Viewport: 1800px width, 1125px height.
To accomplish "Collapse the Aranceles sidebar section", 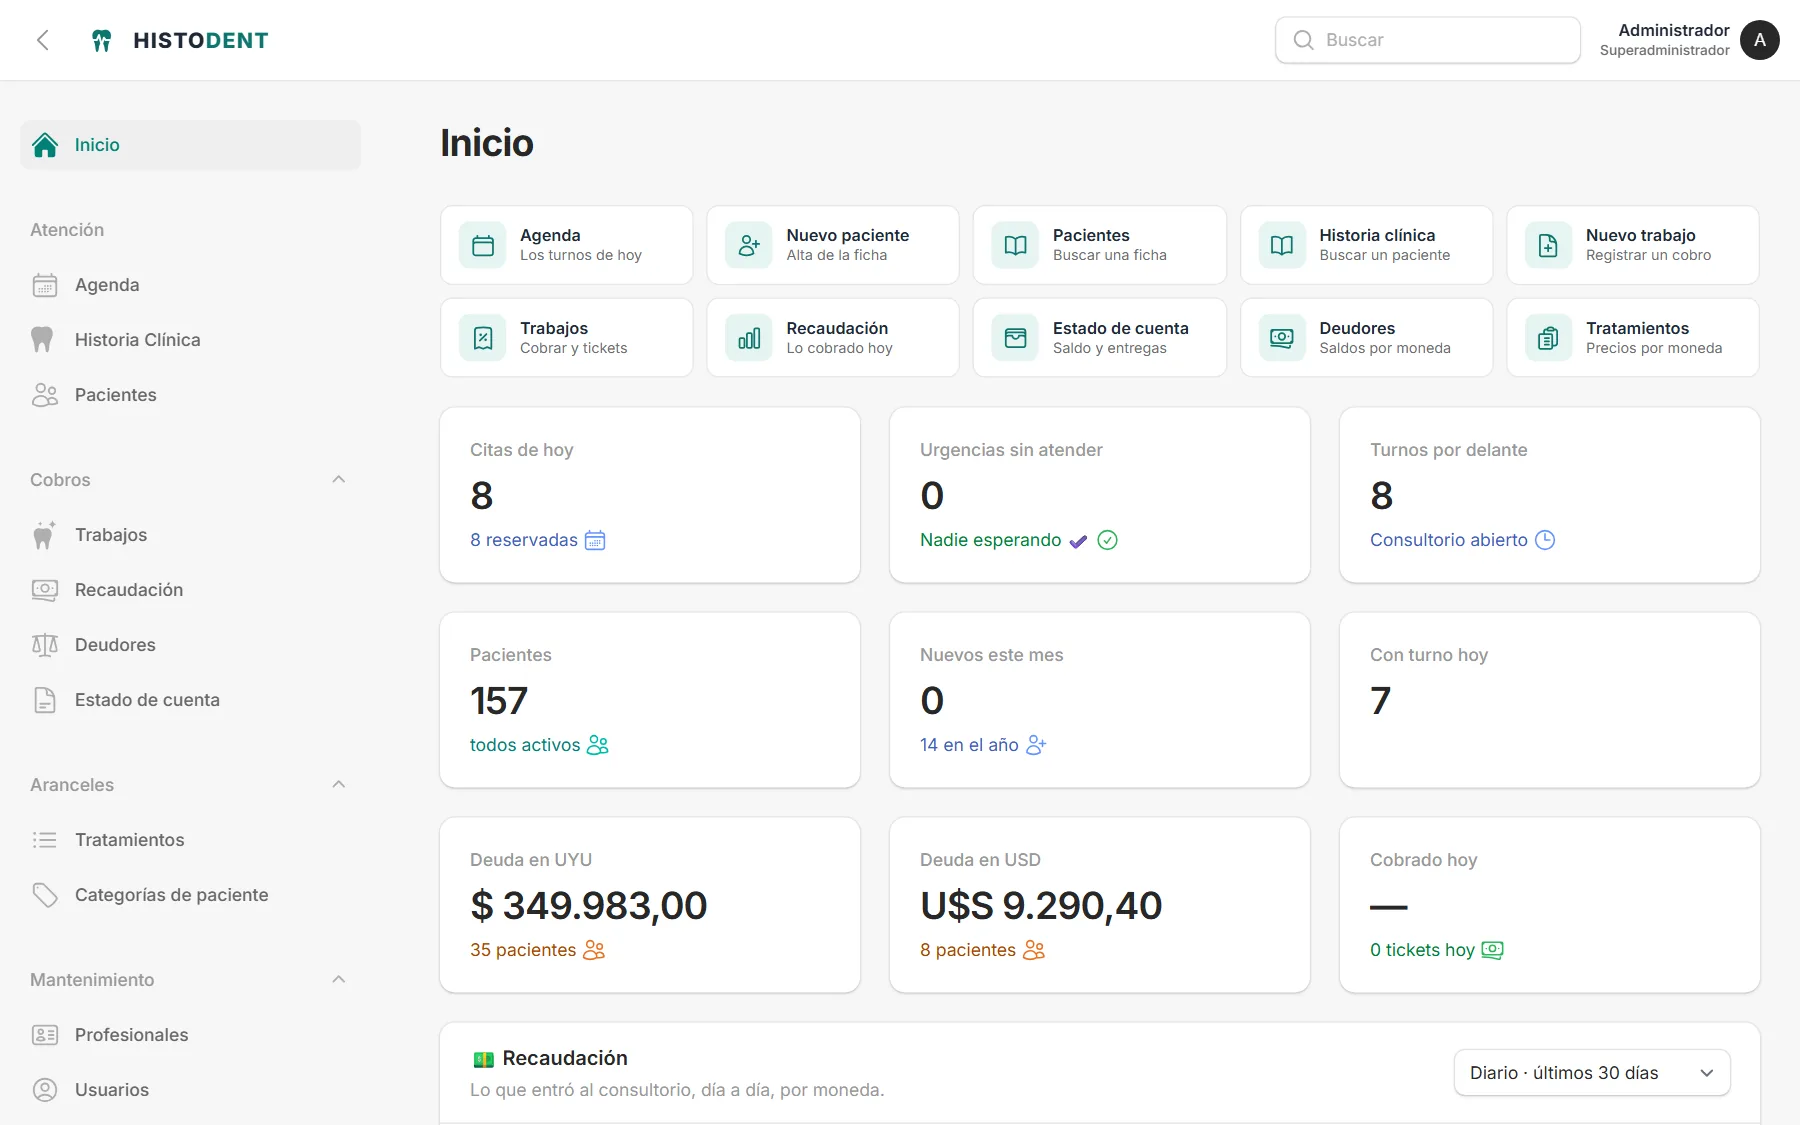I will tap(339, 785).
